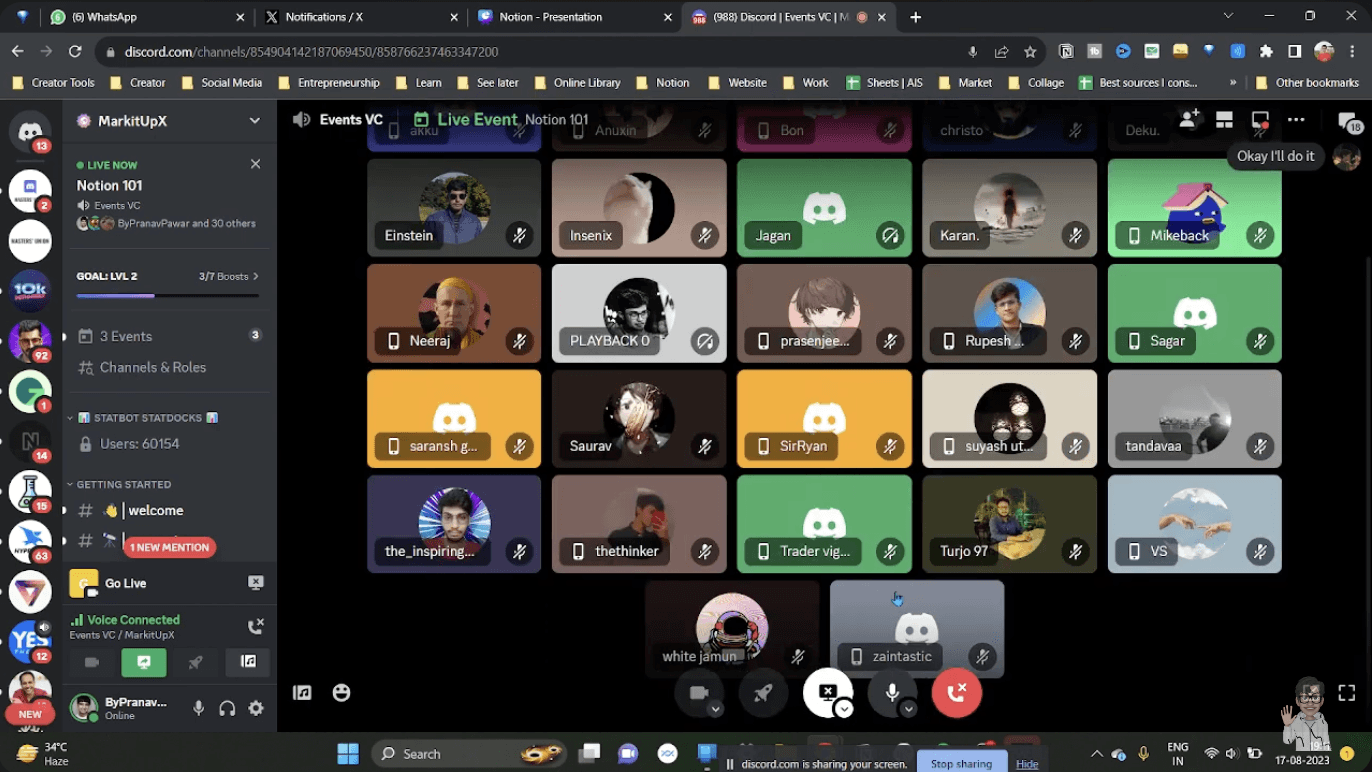The height and width of the screenshot is (772, 1372).
Task: Toggle microphone in the call controls
Action: 892,693
